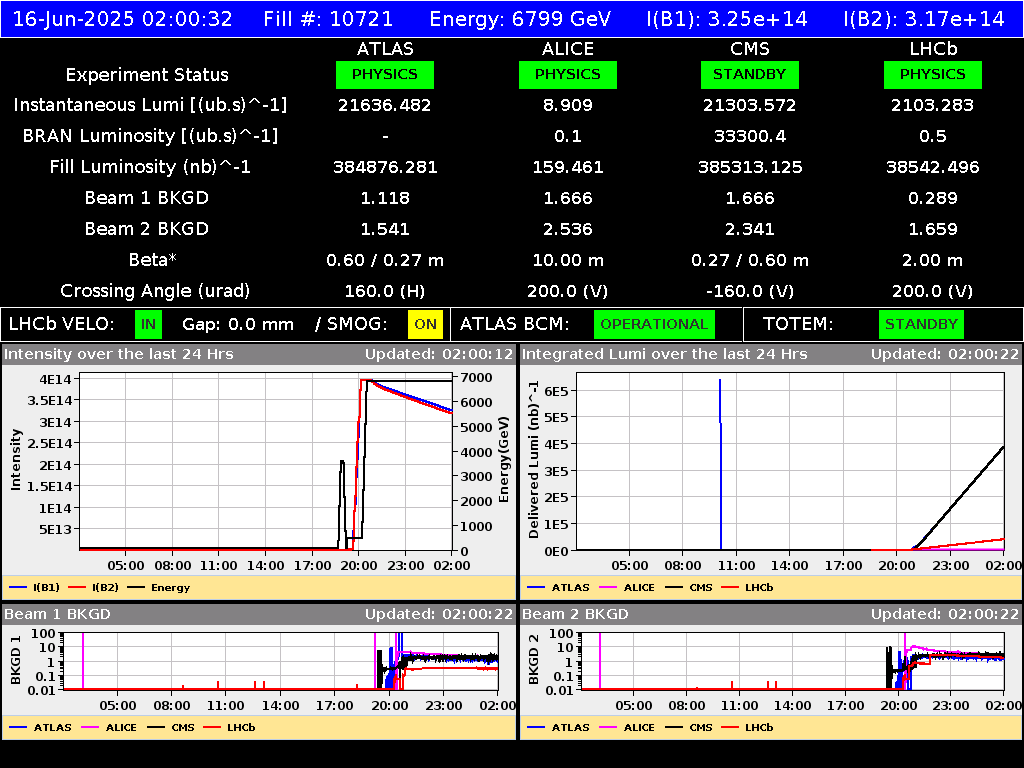Click the ATLAS PHYSICS status badge

[x=385, y=74]
